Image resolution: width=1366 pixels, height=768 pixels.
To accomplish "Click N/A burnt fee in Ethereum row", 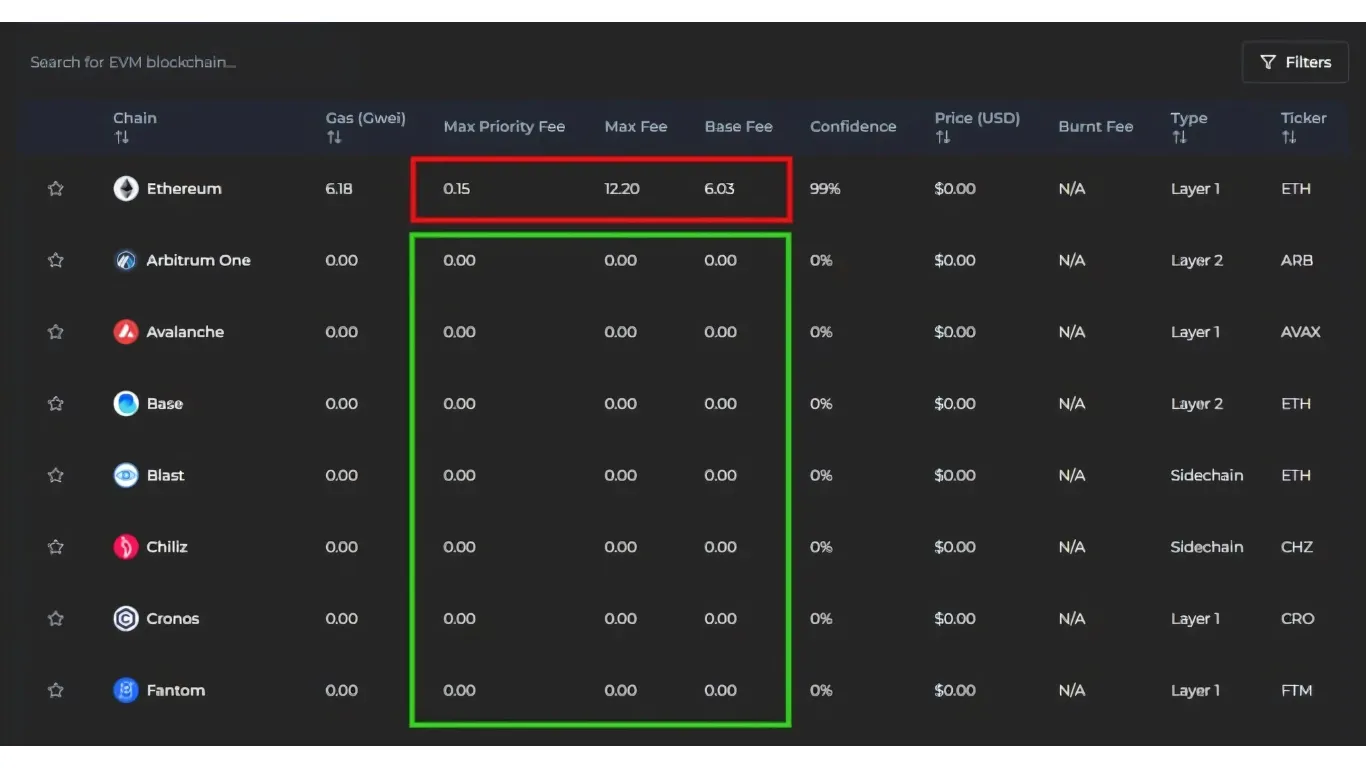I will [1072, 189].
